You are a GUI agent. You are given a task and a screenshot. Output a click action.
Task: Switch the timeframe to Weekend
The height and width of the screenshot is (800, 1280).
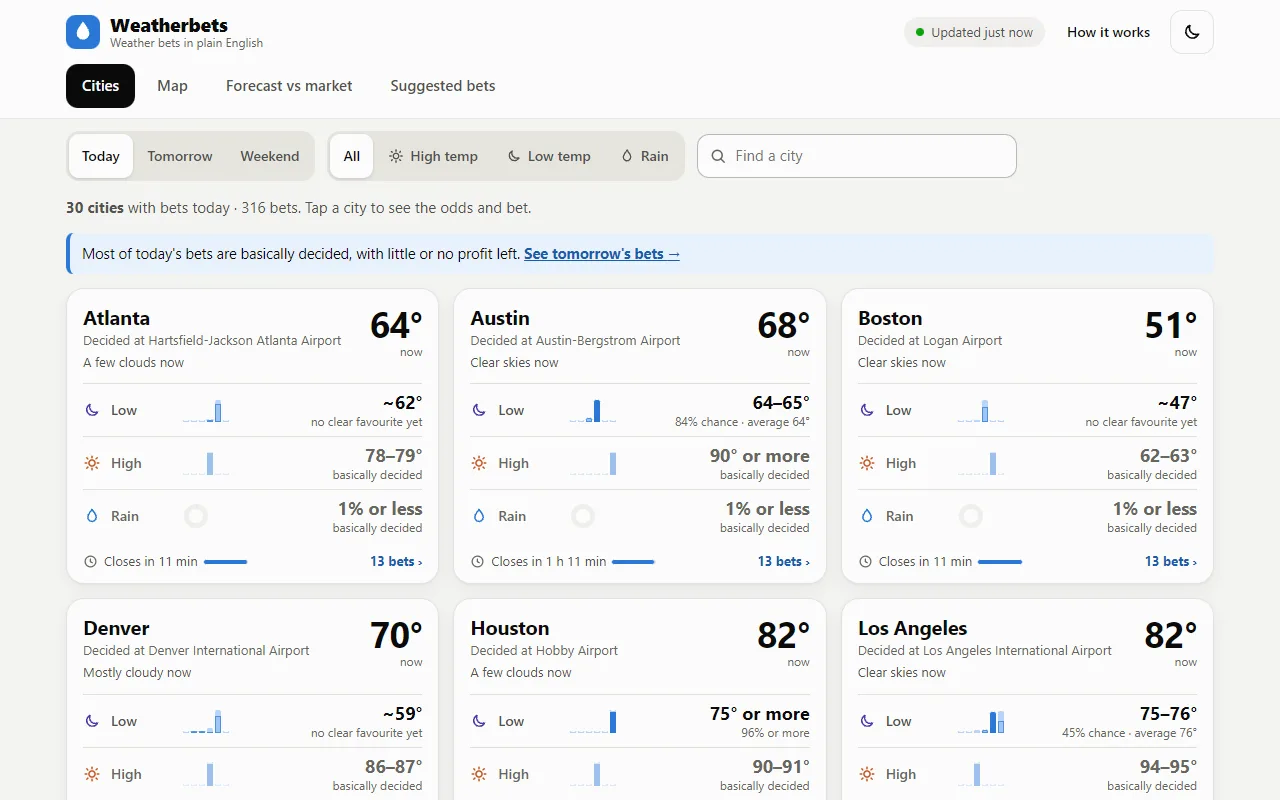[270, 156]
